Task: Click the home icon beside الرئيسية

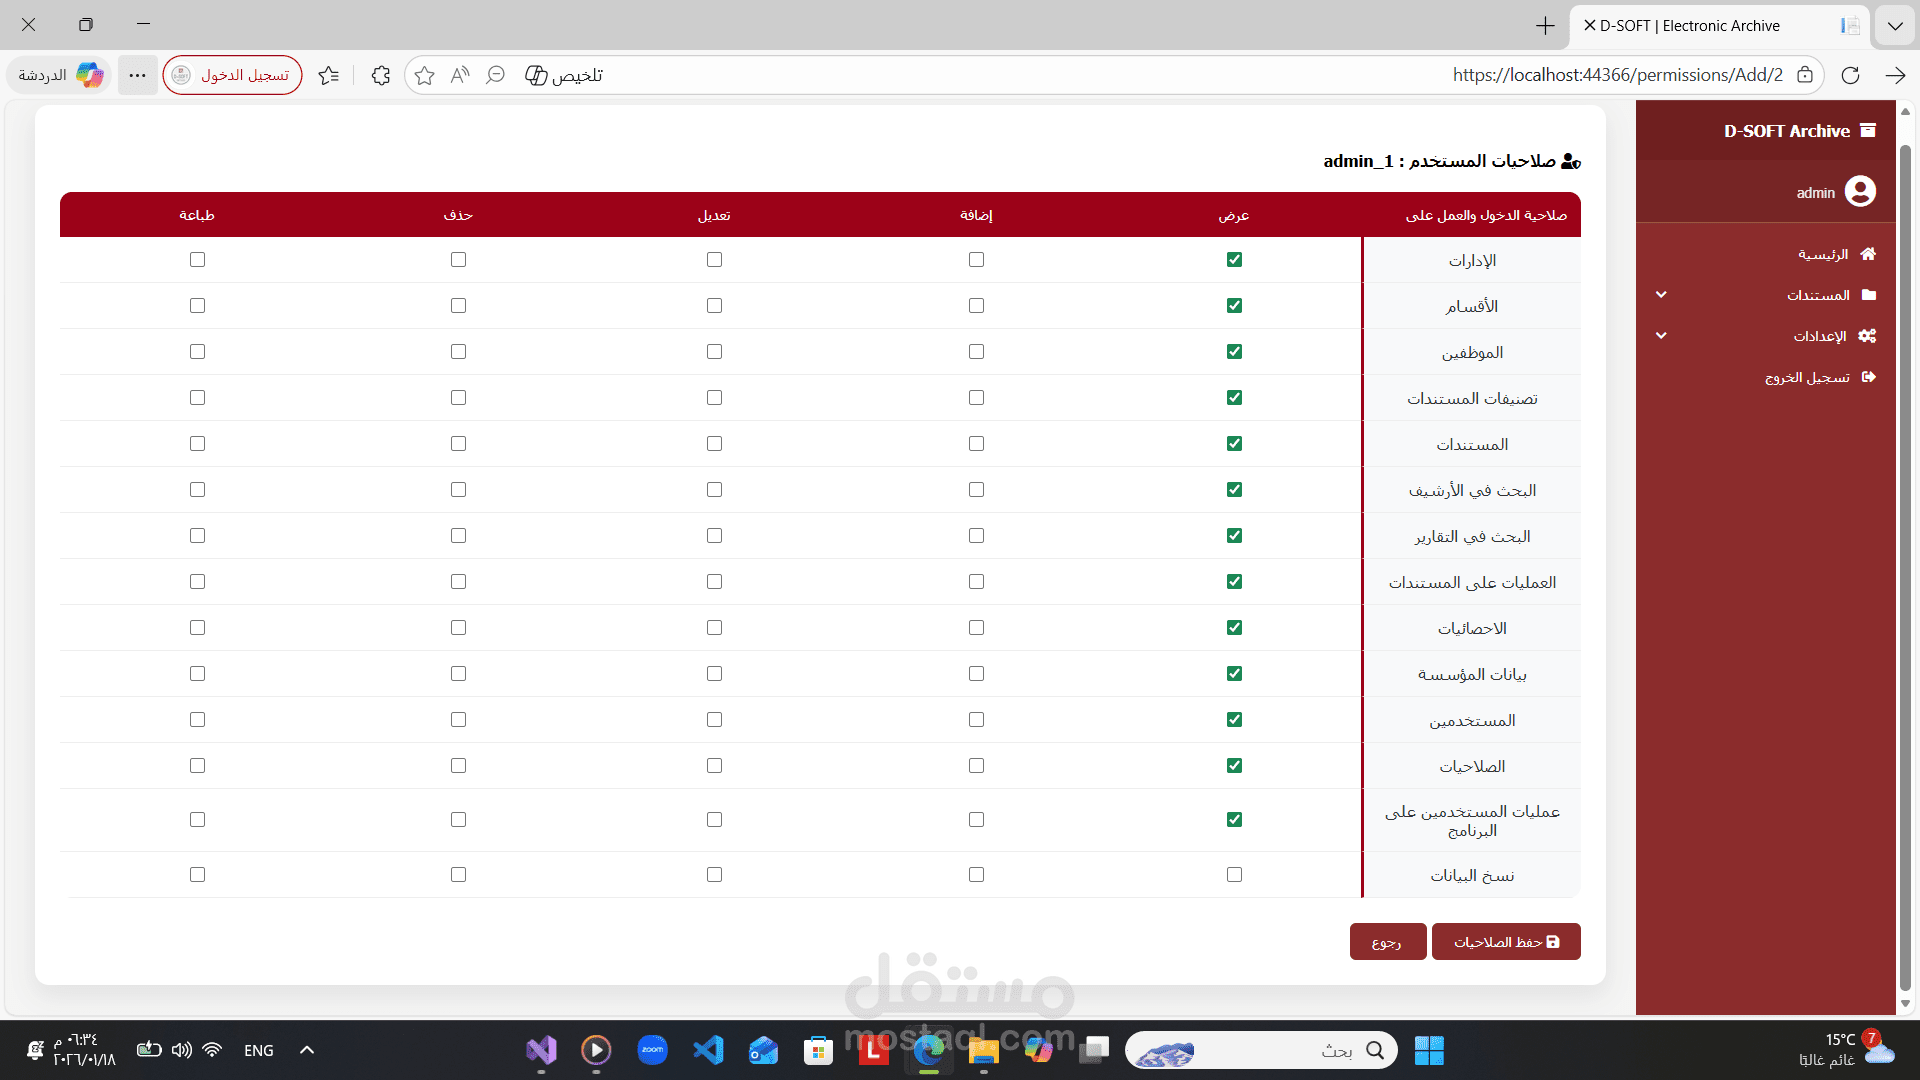Action: coord(1868,254)
